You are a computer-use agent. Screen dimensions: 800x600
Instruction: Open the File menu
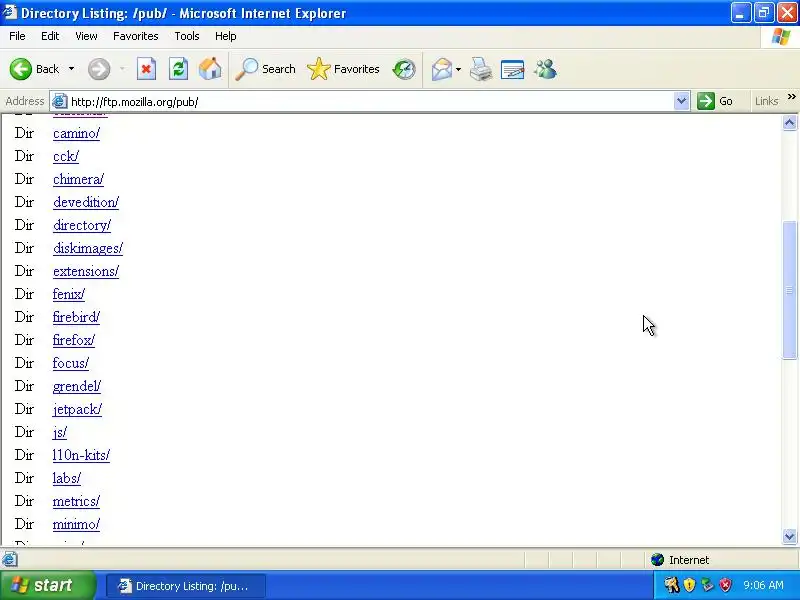coord(17,36)
